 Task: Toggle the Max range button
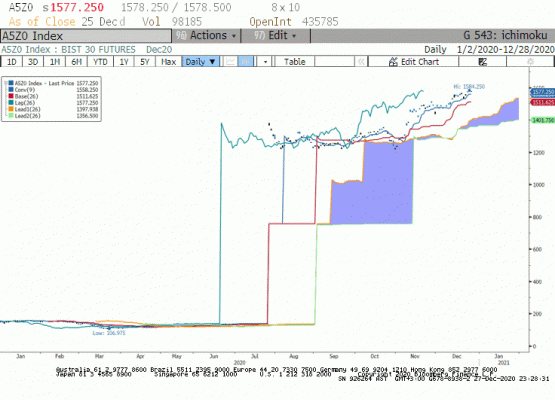[168, 62]
